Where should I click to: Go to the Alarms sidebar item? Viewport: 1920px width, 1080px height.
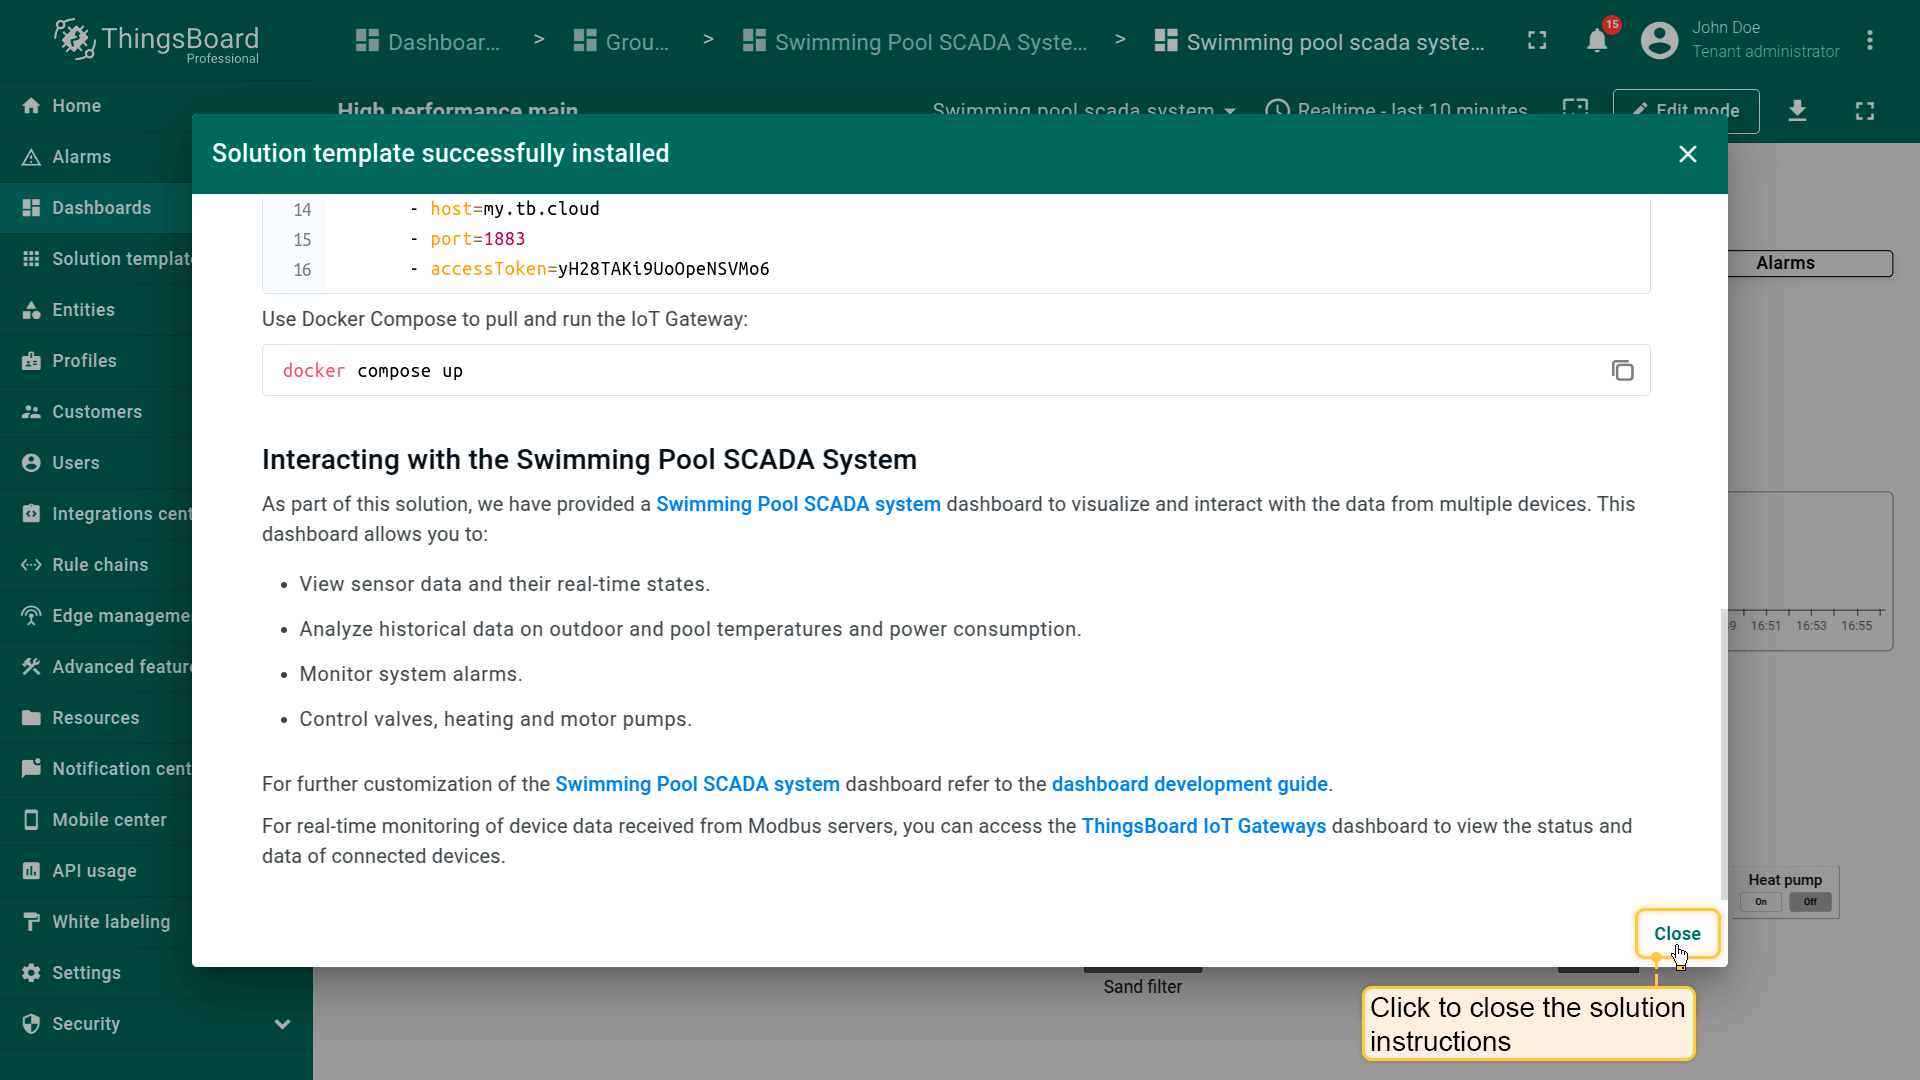[81, 157]
